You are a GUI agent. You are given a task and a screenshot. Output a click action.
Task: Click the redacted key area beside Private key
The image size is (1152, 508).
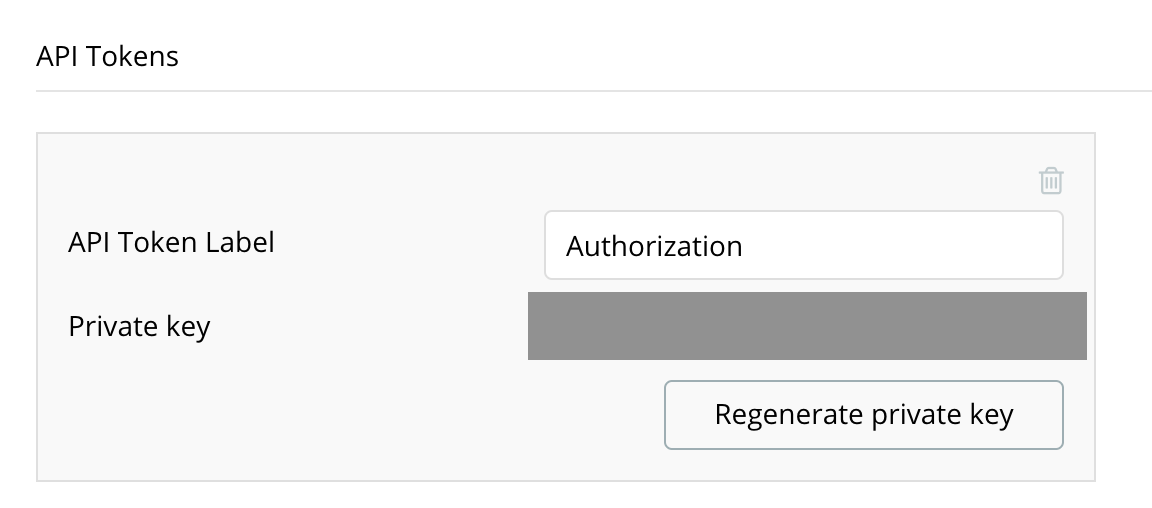coord(807,326)
